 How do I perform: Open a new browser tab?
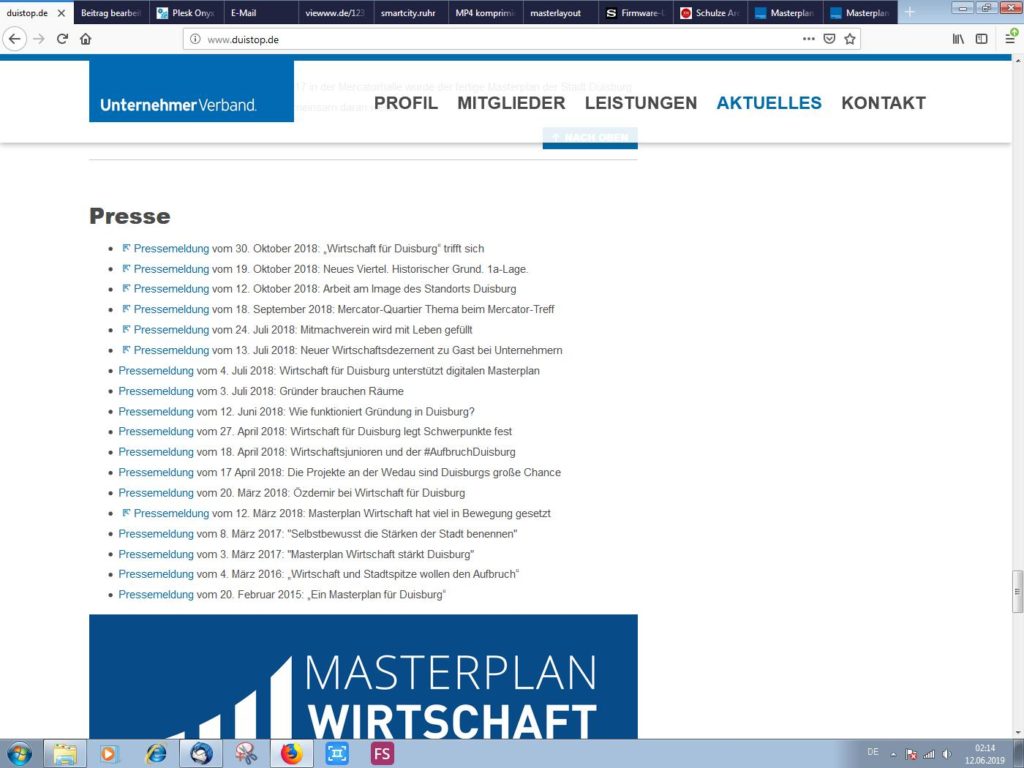910,12
